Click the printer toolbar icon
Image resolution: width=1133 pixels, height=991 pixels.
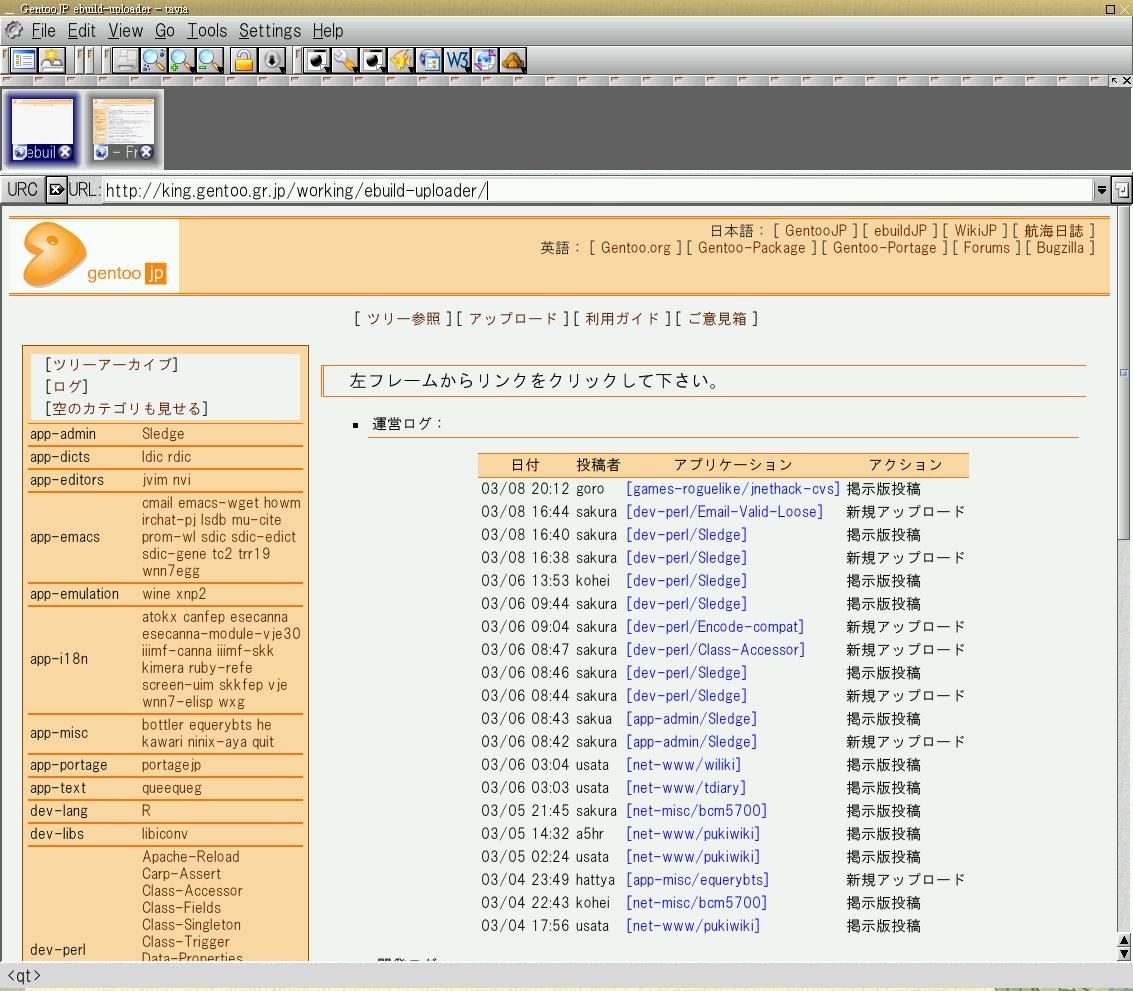coord(126,60)
